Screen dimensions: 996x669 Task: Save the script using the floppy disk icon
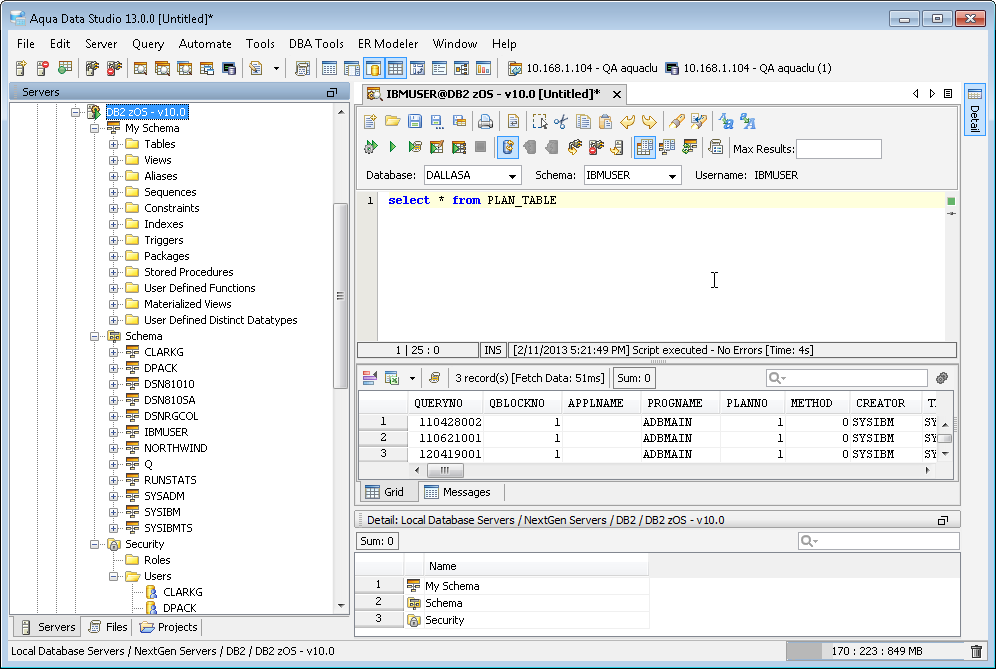(415, 121)
